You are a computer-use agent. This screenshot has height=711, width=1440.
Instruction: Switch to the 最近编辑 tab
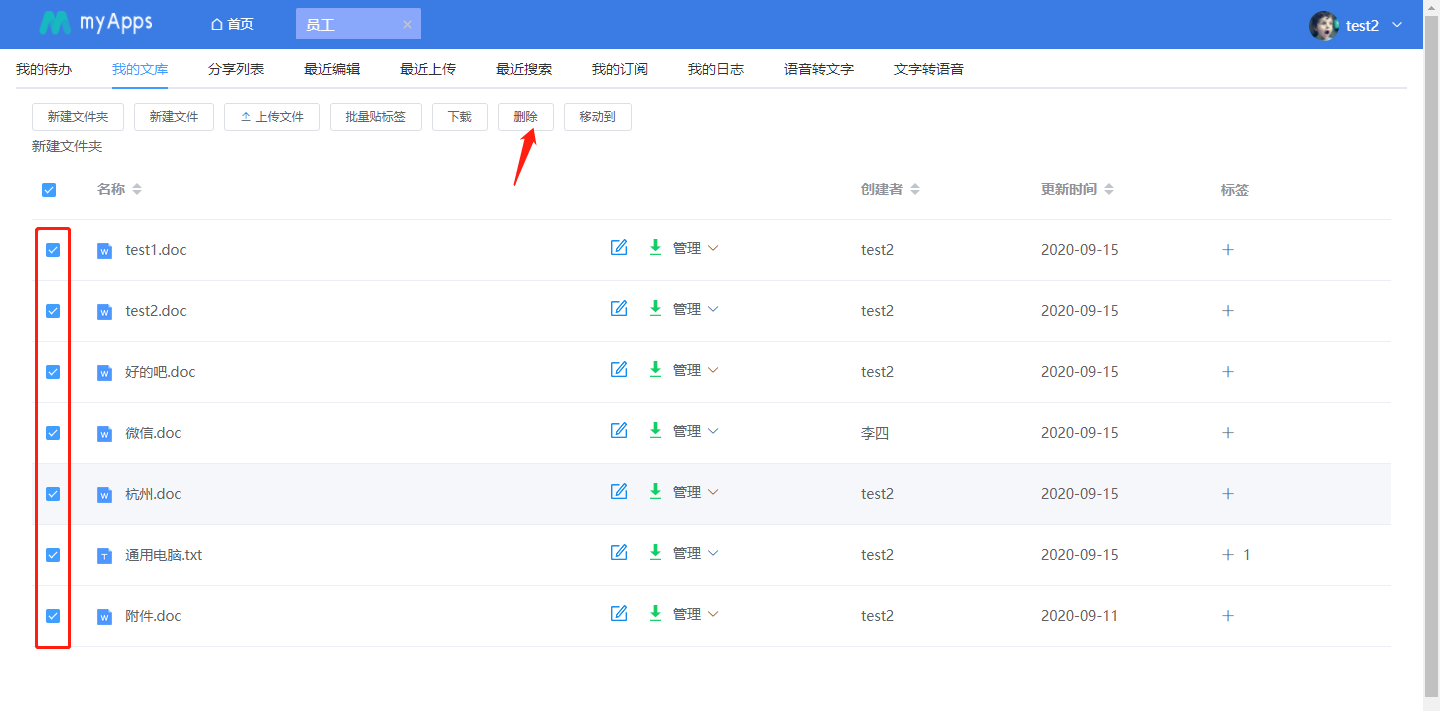pos(332,69)
